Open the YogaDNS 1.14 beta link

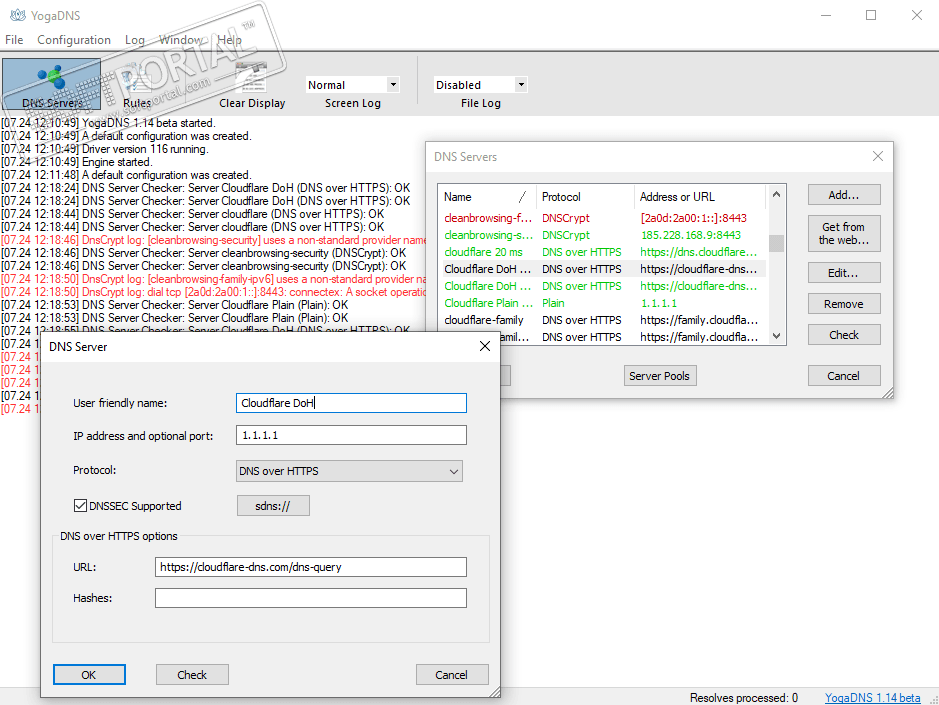(873, 697)
